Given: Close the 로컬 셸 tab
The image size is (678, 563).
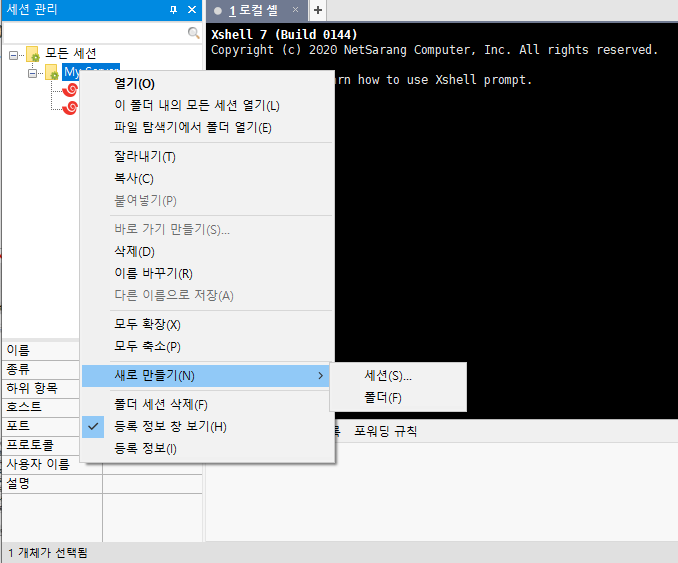Looking at the screenshot, I should pos(295,10).
